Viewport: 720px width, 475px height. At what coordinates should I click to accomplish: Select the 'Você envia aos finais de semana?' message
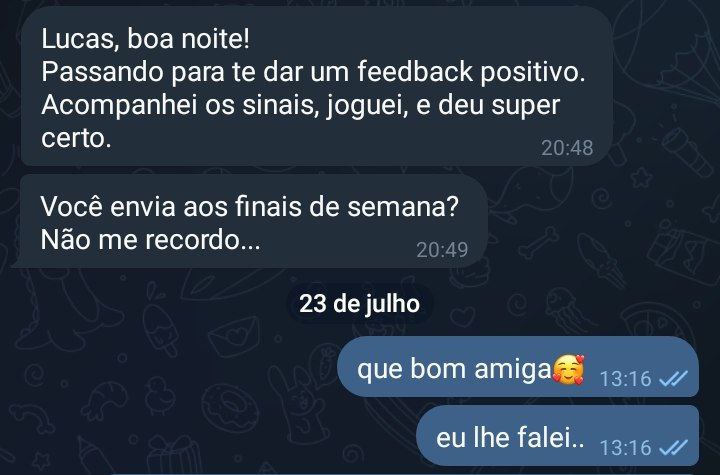coord(250,221)
